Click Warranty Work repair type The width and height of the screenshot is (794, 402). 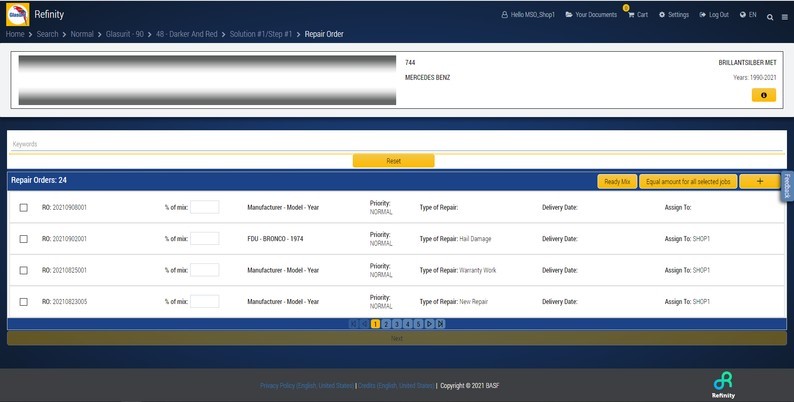tap(478, 270)
